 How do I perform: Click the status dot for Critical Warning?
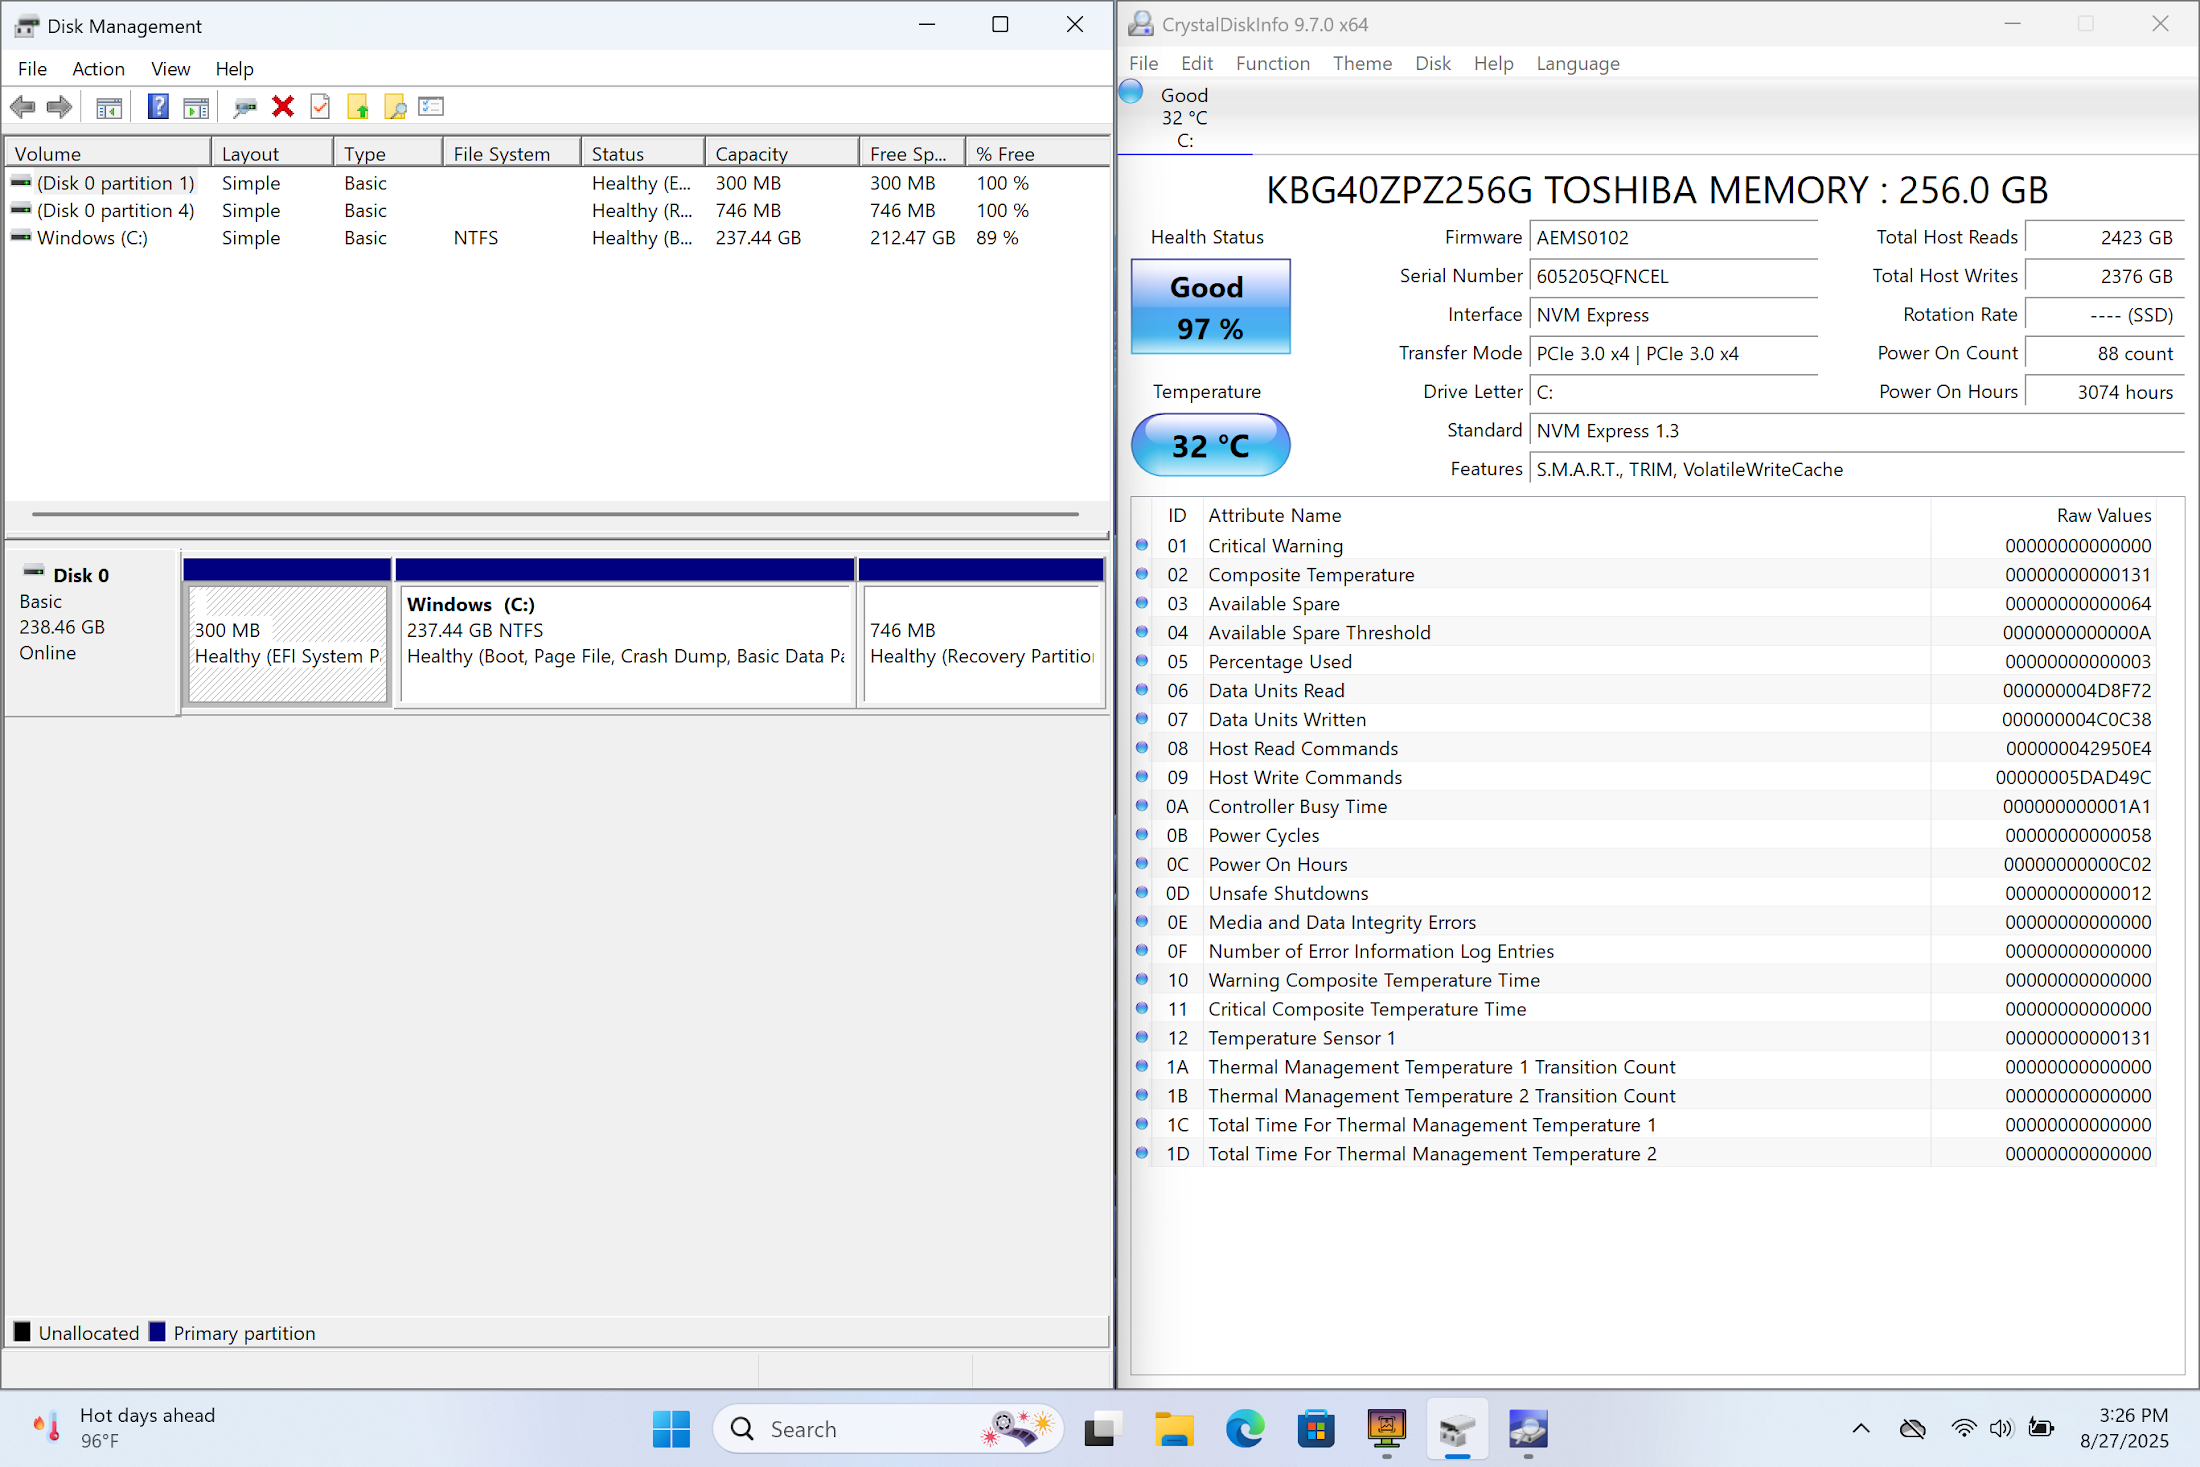[x=1142, y=545]
